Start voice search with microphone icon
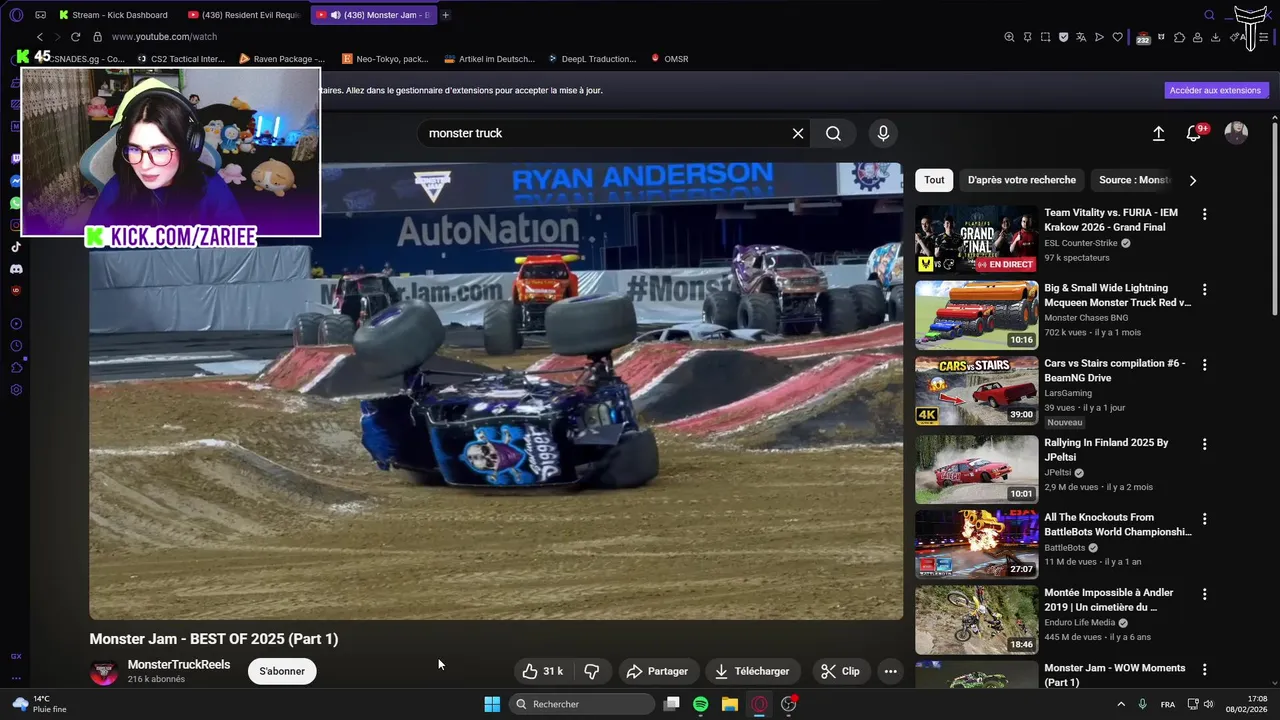Screen dimensions: 1280x720 (x=883, y=133)
